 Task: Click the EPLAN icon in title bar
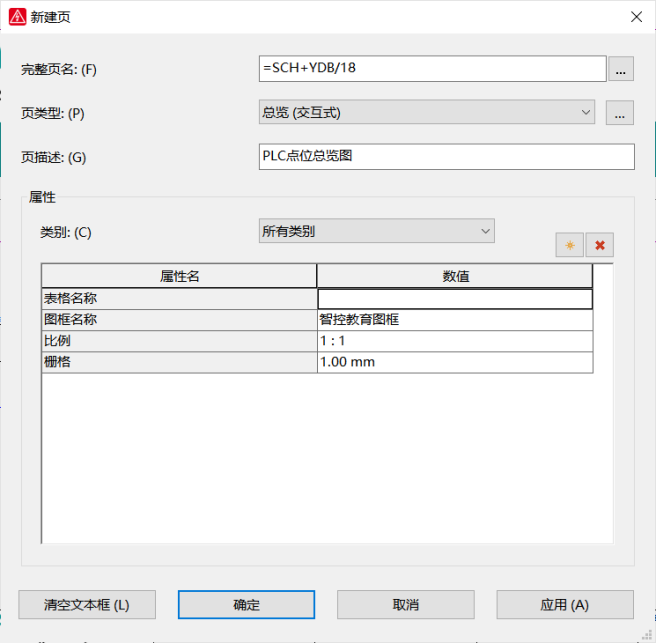tap(18, 17)
